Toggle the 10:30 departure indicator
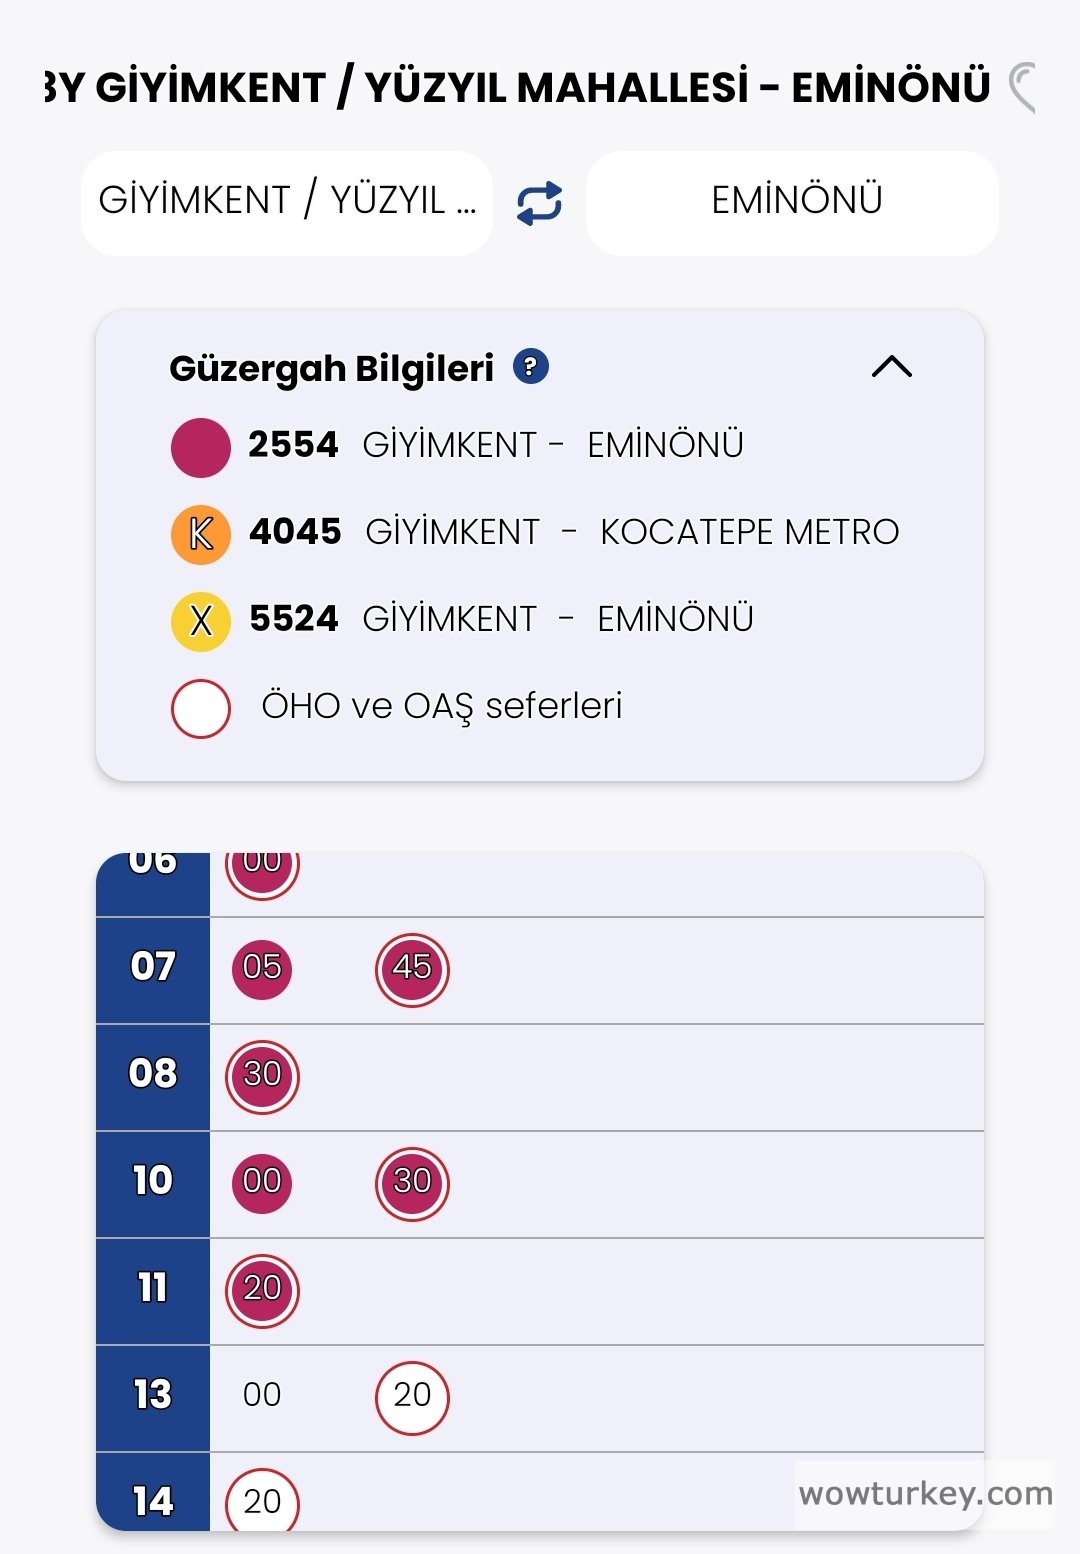This screenshot has height=1554, width=1080. (x=413, y=1181)
